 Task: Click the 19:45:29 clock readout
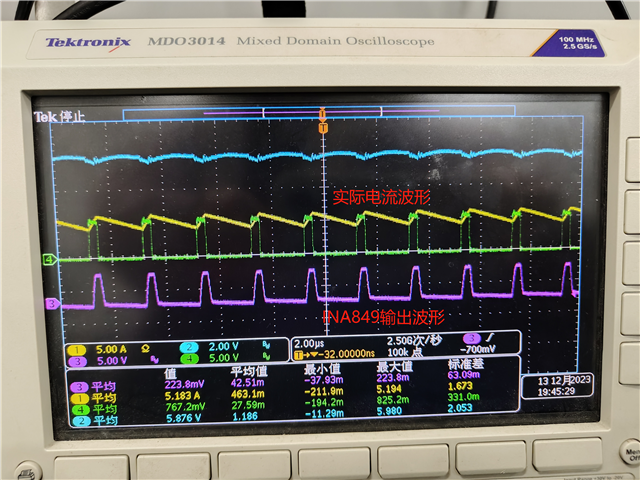click(x=556, y=391)
